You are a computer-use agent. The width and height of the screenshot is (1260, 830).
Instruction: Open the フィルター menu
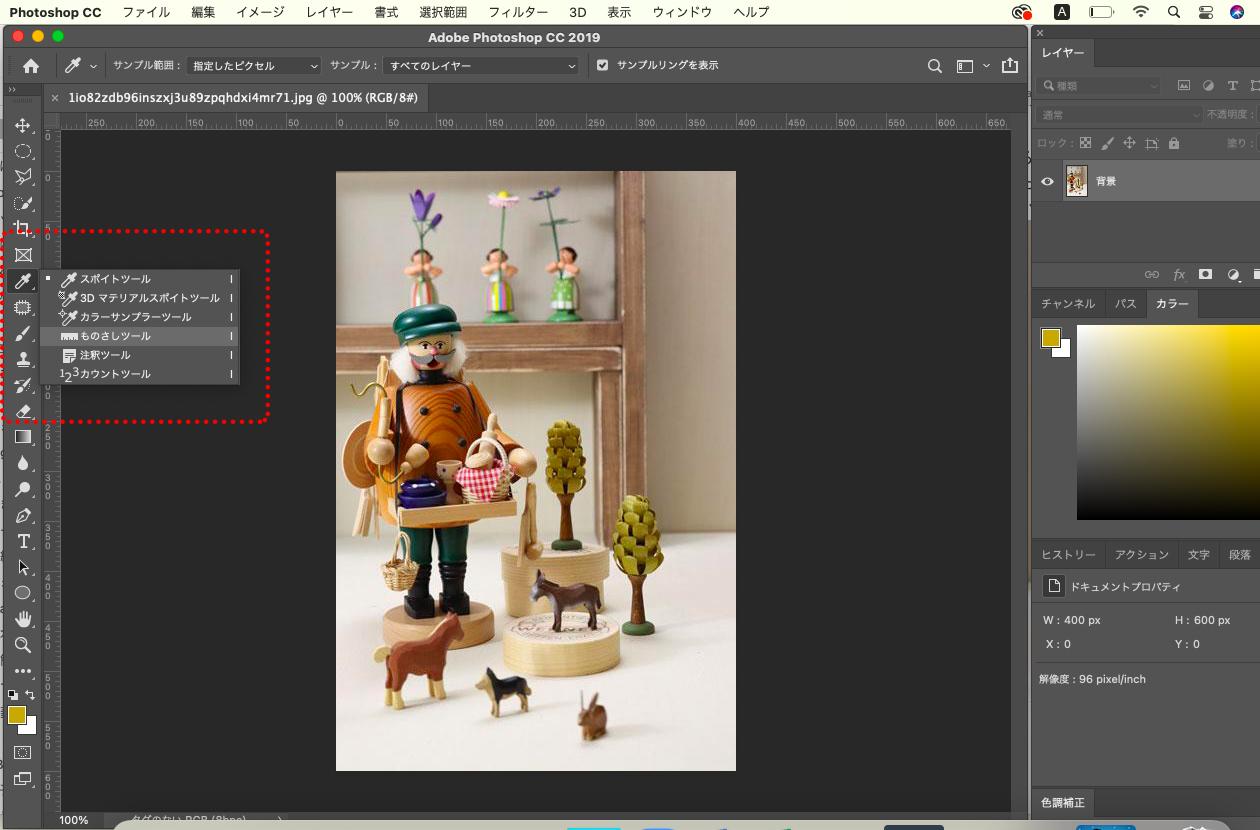click(x=518, y=12)
